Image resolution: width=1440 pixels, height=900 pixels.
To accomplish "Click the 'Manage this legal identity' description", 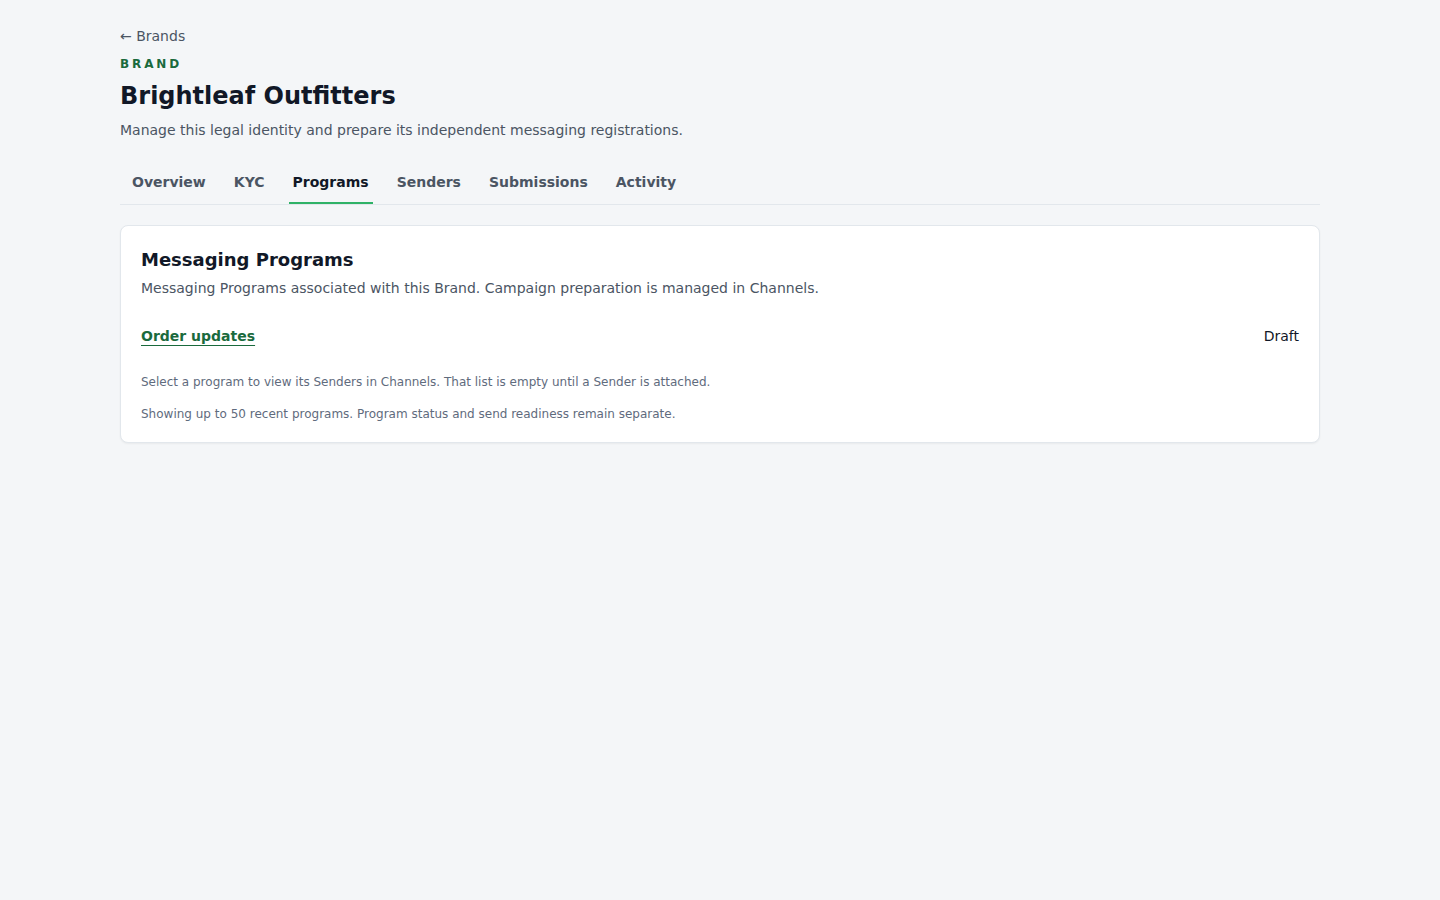I will click(401, 130).
